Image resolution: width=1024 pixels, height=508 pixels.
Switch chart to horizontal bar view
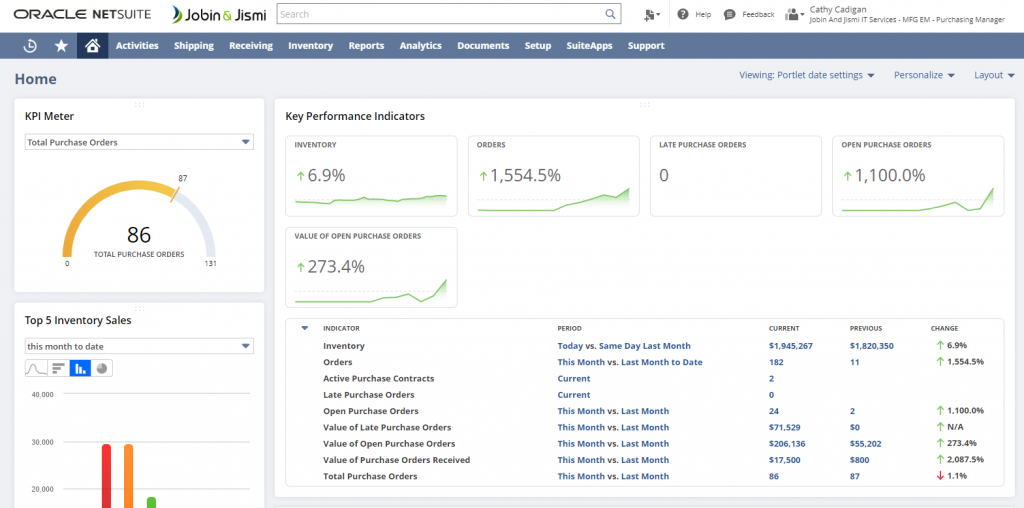[x=58, y=369]
